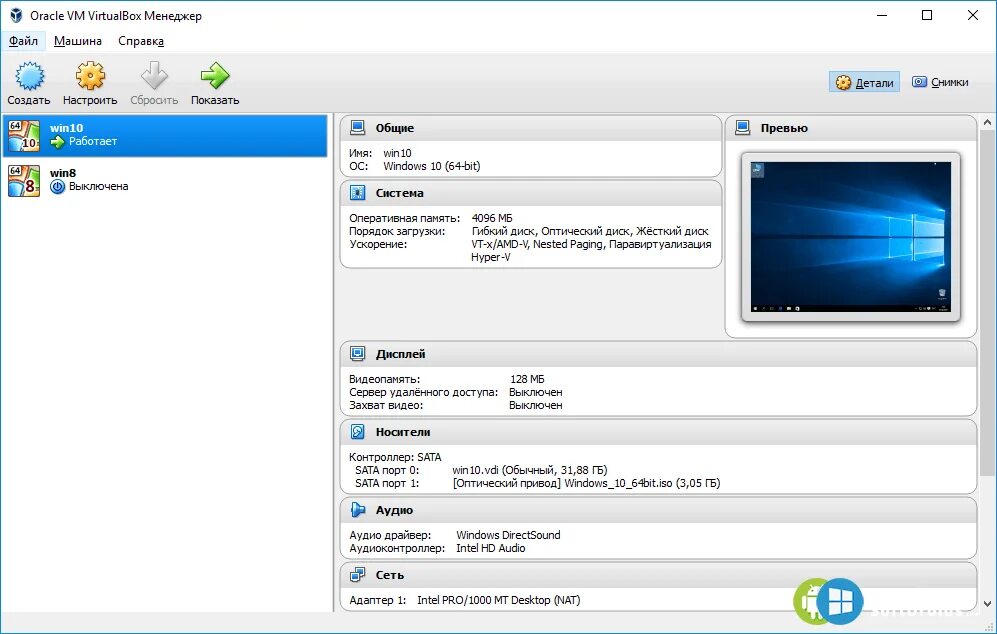Screen dimensions: 997x634
Task: Open the Дисплей section header
Action: [659, 354]
